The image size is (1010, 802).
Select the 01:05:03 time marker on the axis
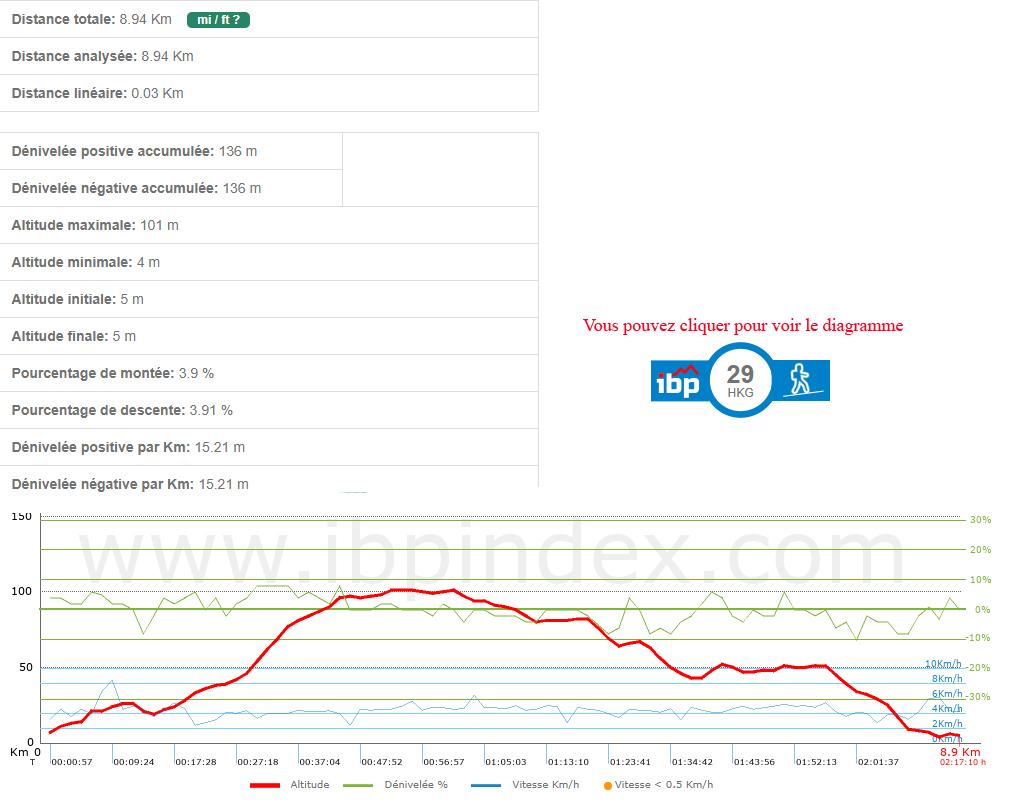click(x=506, y=761)
